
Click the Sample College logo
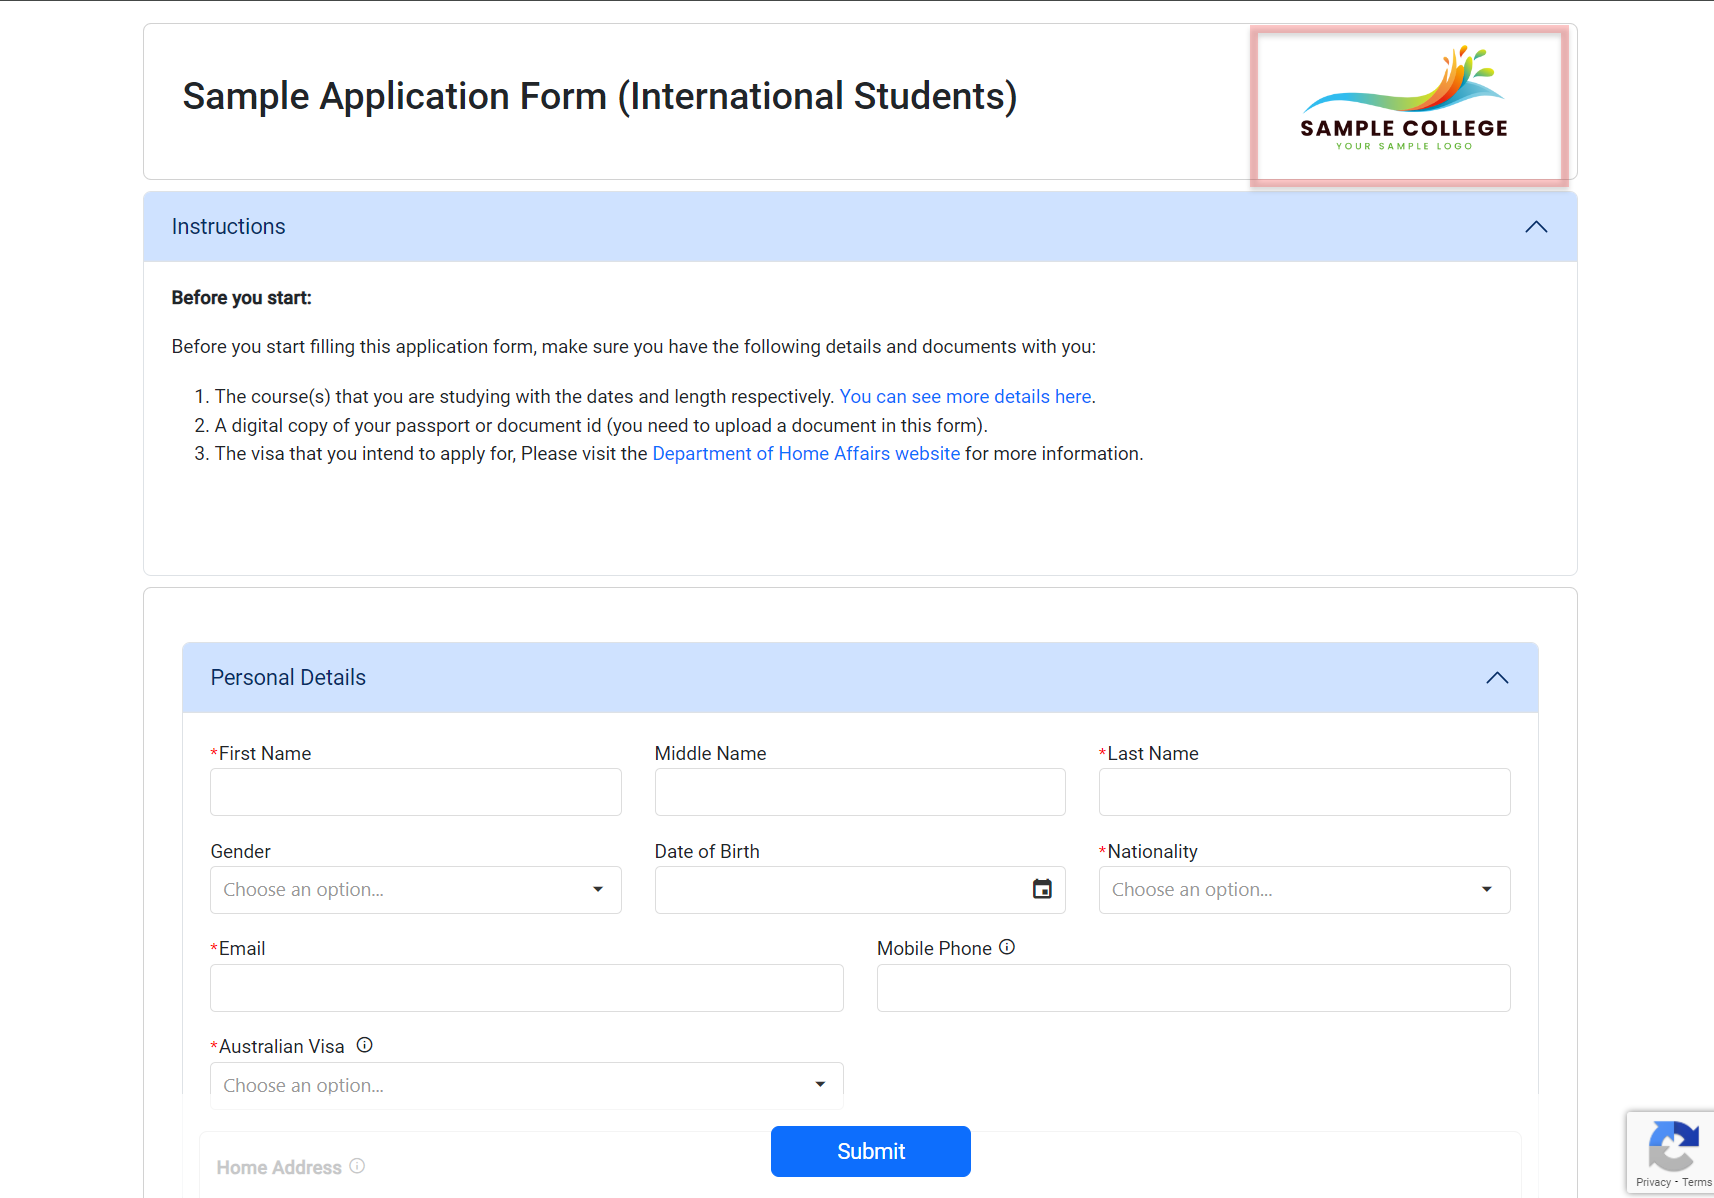(x=1408, y=105)
